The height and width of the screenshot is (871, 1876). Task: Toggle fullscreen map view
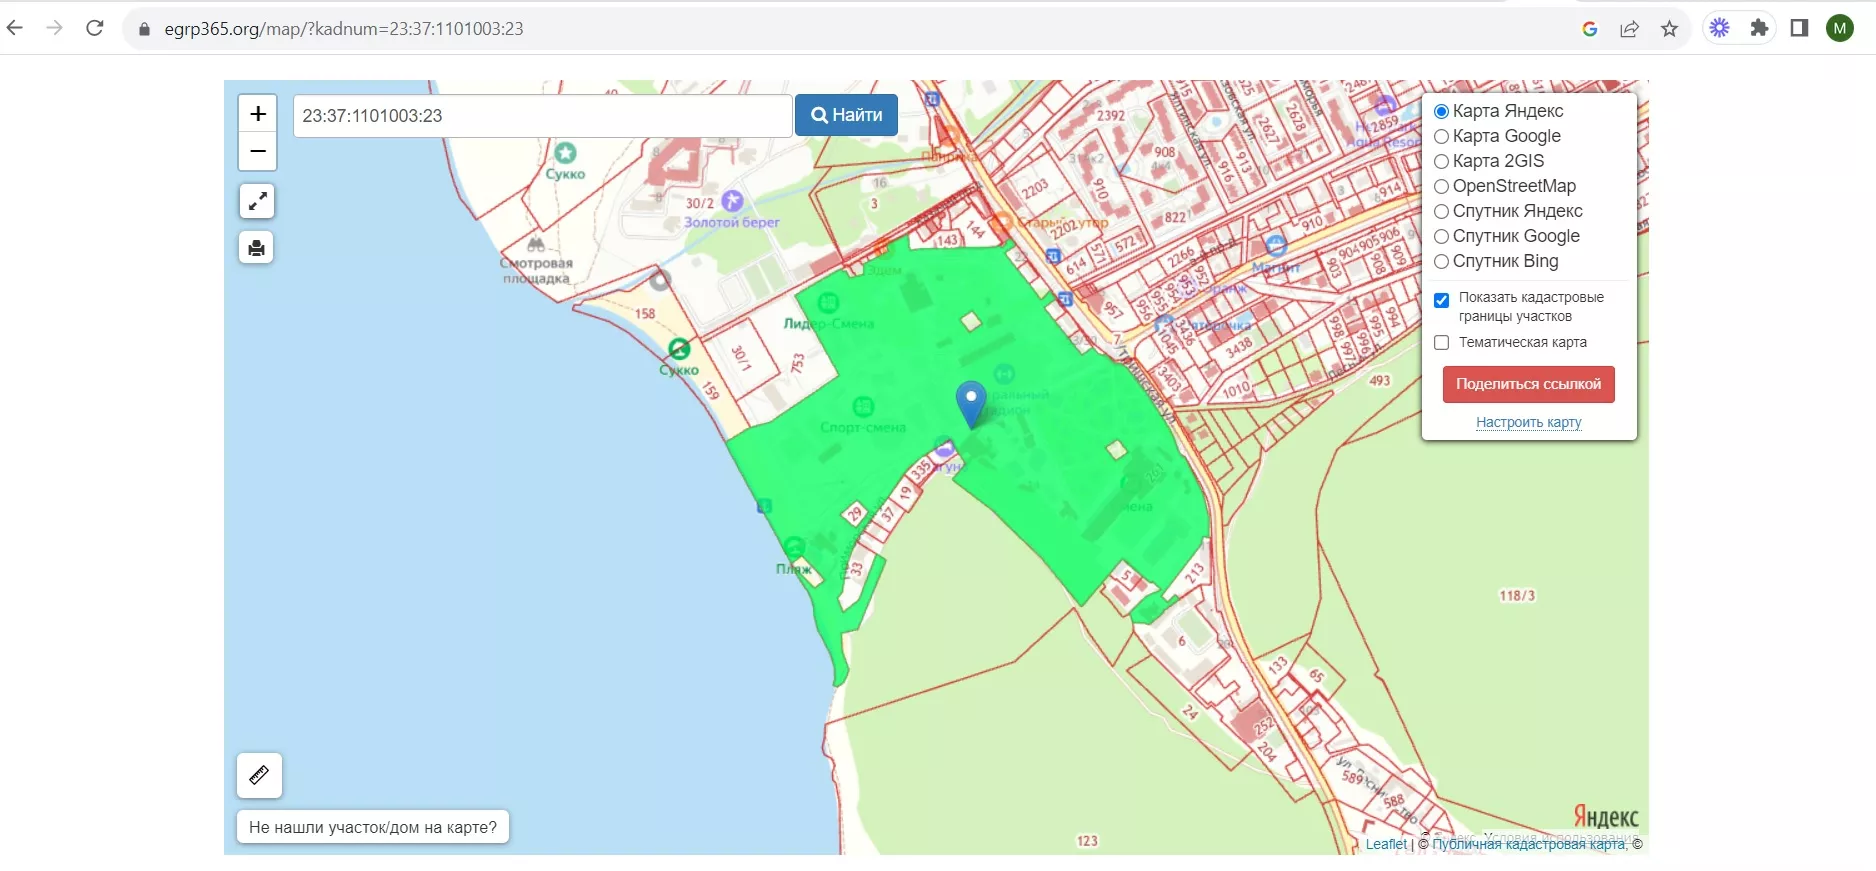click(257, 201)
